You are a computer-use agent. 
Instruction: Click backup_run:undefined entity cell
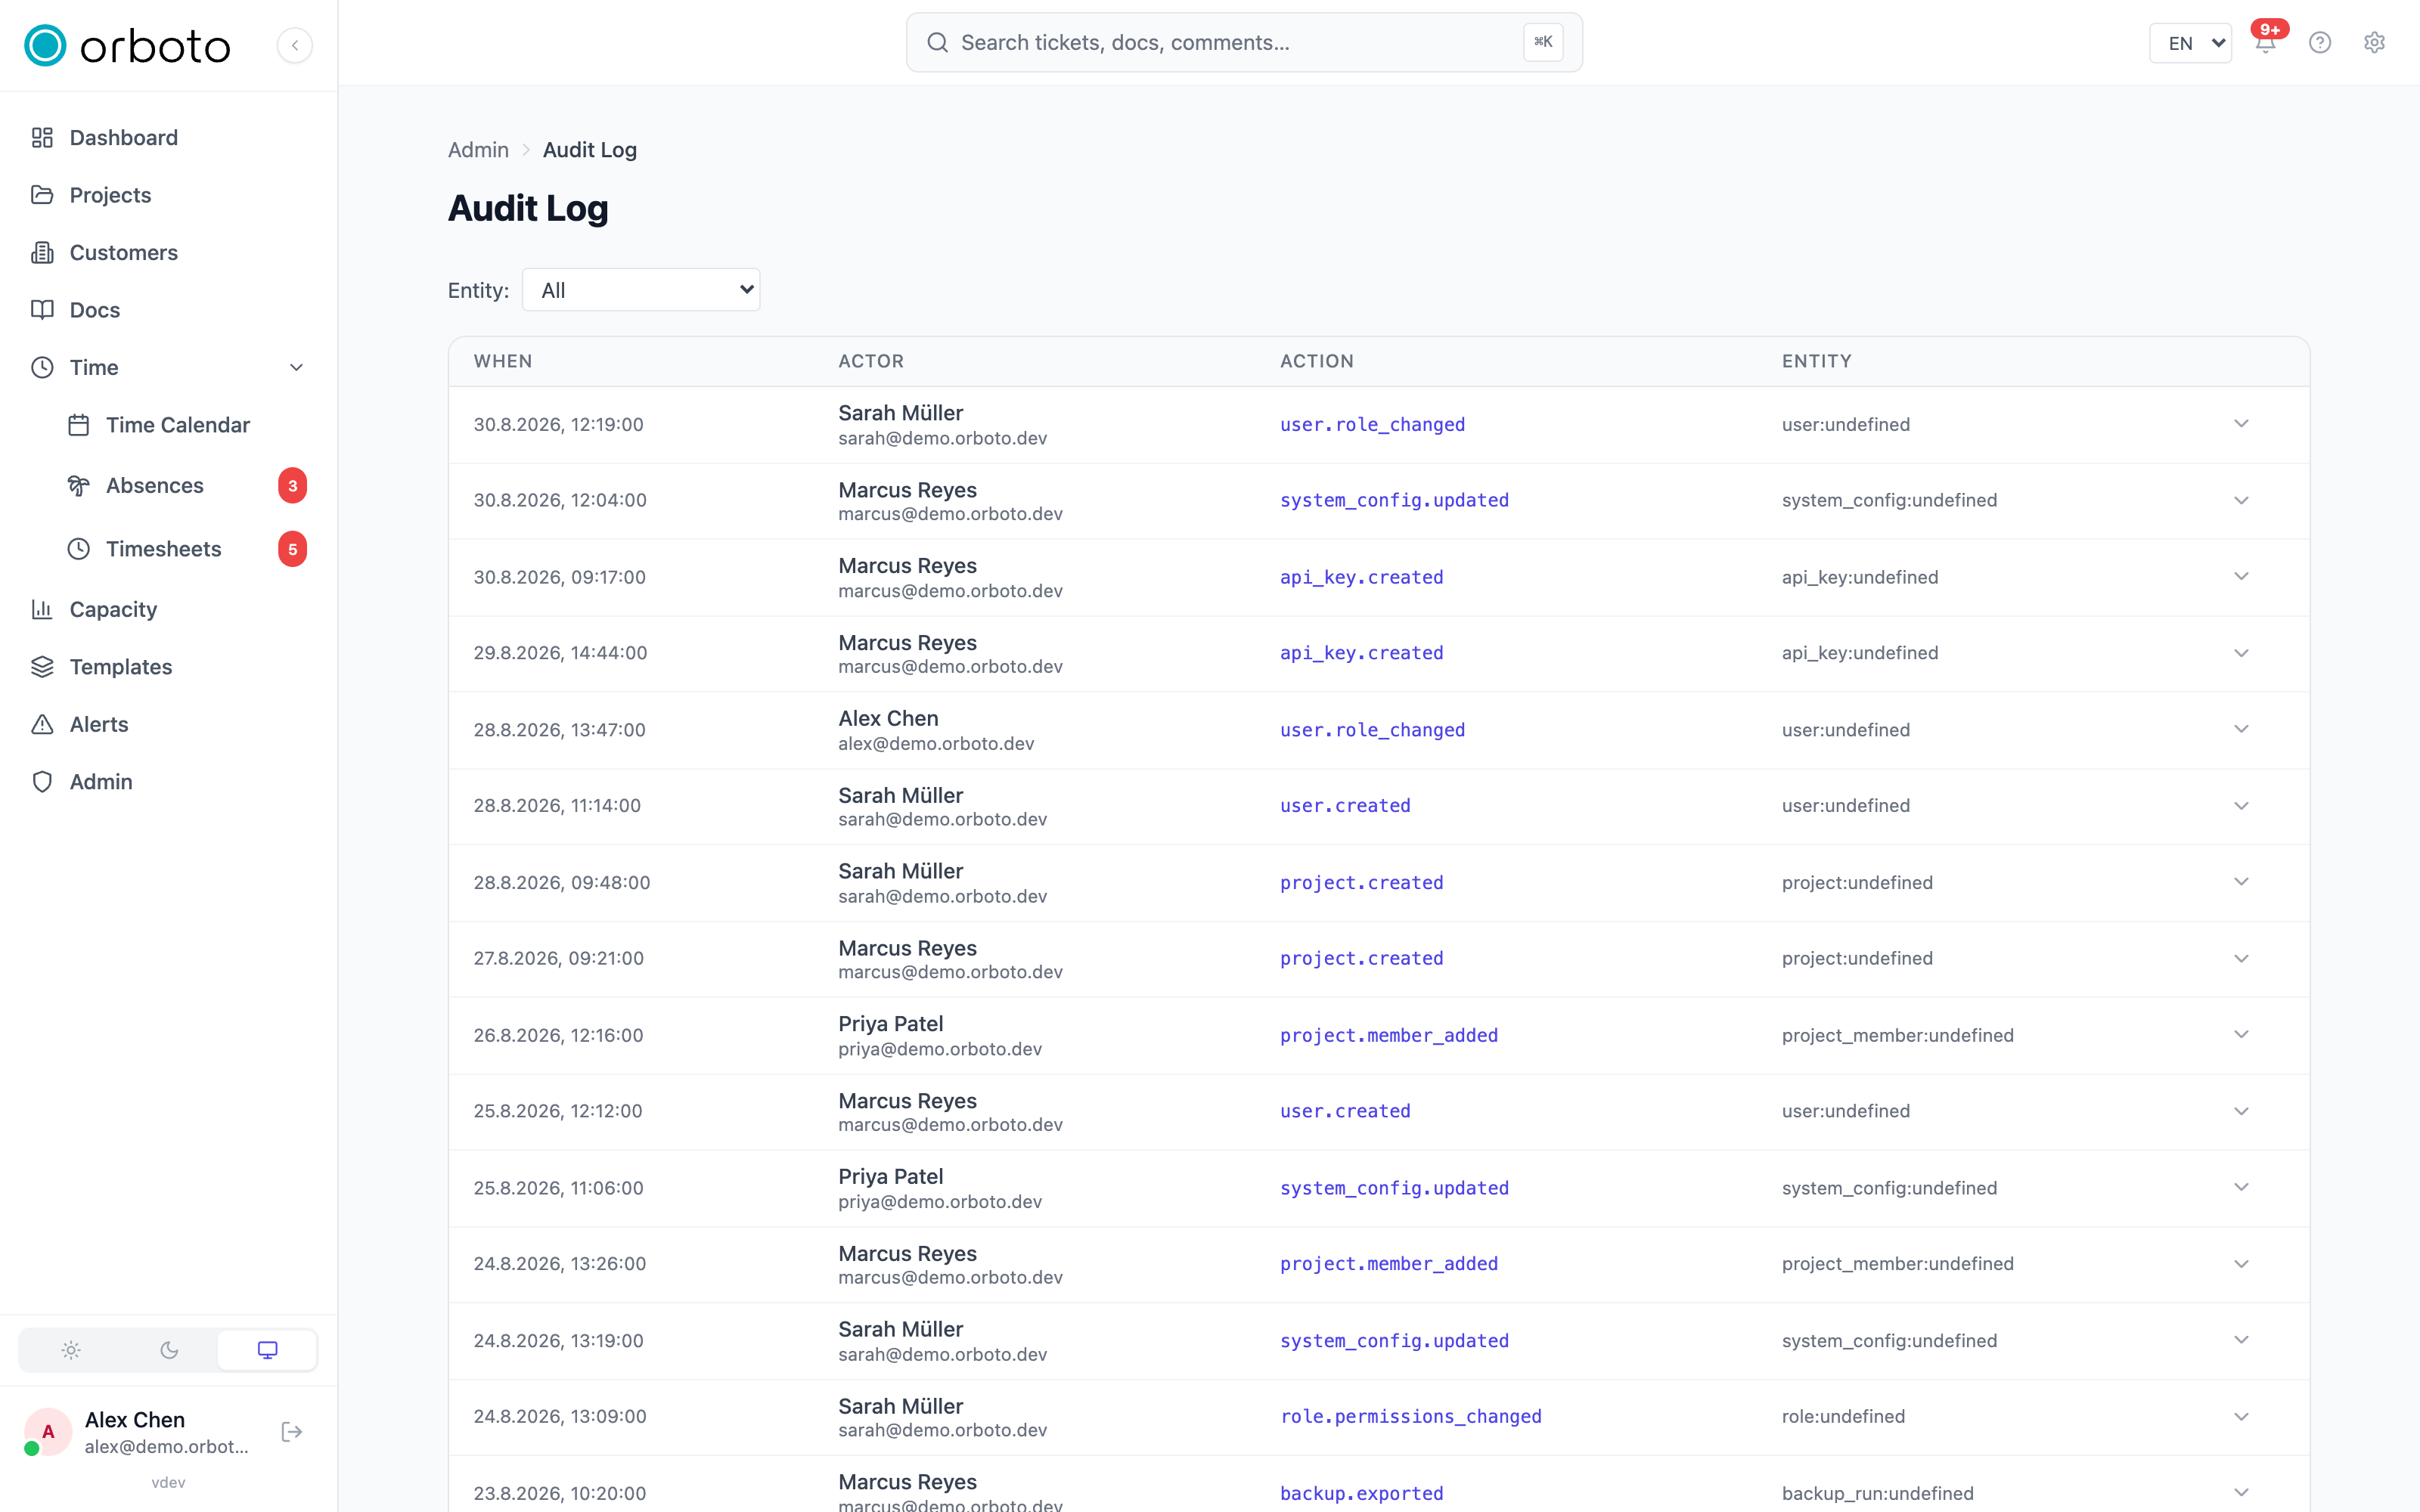1877,1494
